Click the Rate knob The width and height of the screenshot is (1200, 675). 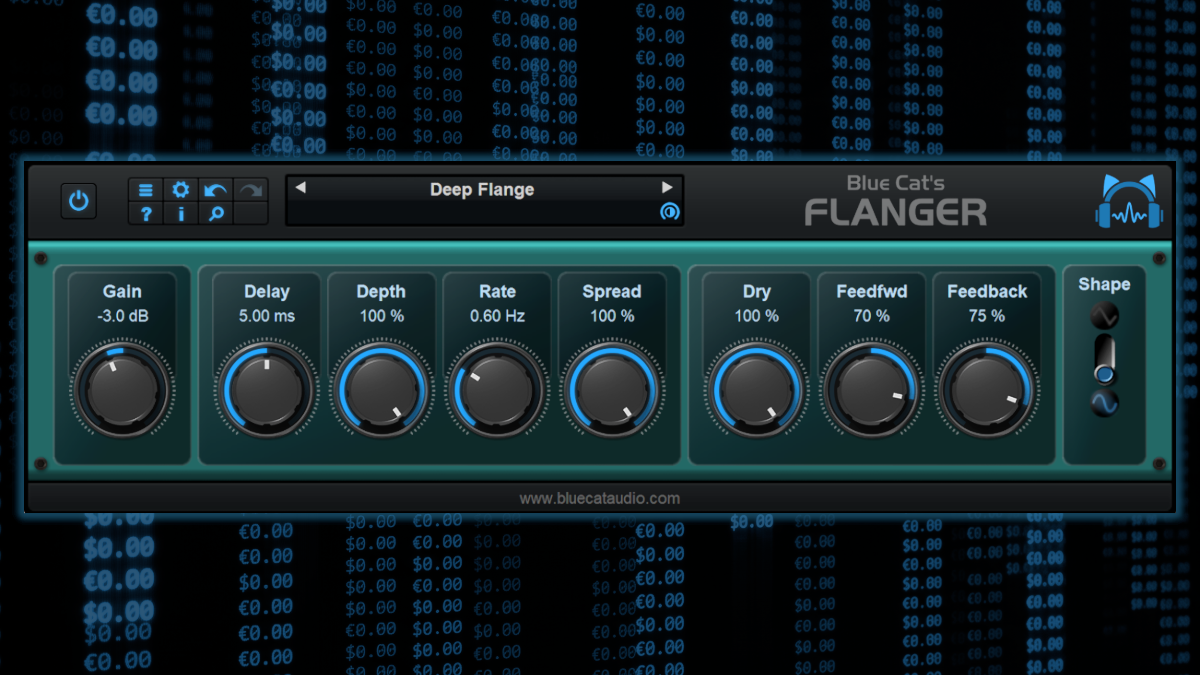tap(497, 390)
